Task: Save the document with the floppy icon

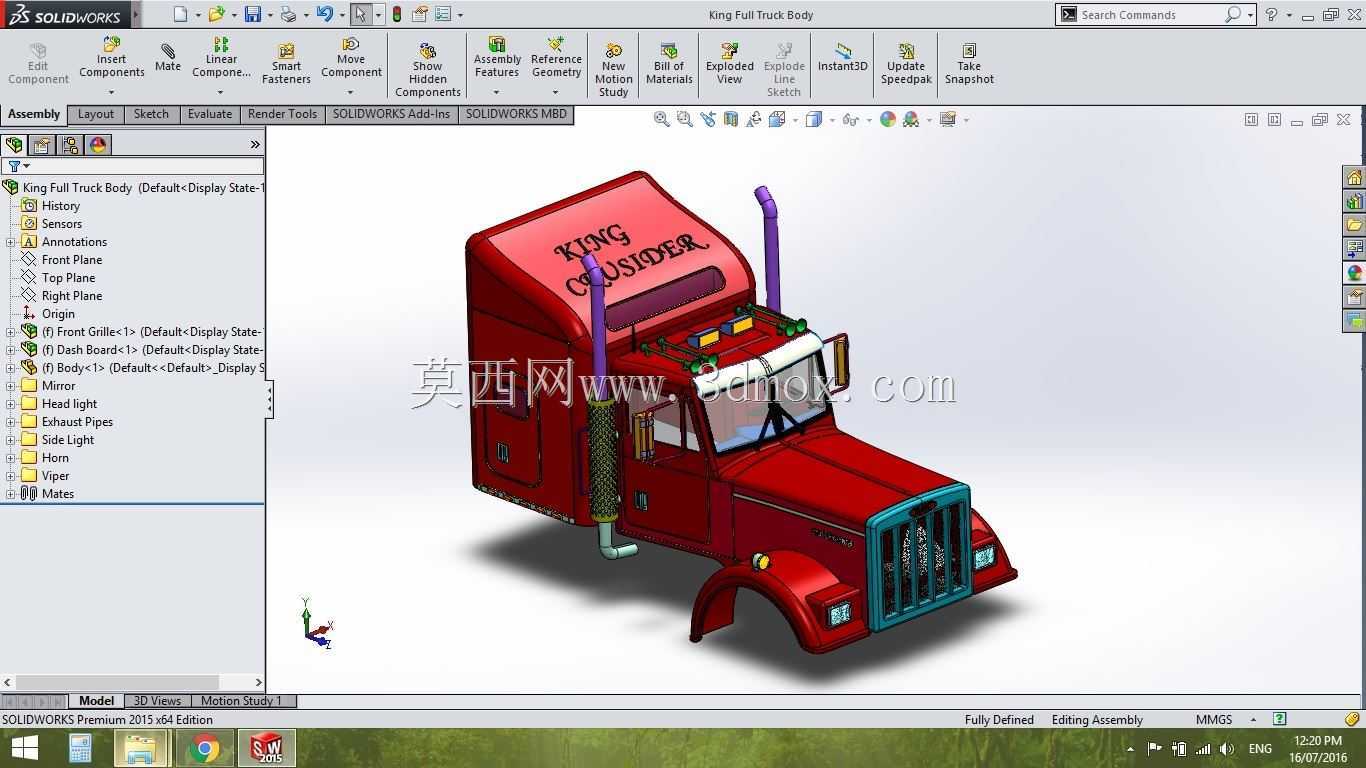Action: [253, 14]
